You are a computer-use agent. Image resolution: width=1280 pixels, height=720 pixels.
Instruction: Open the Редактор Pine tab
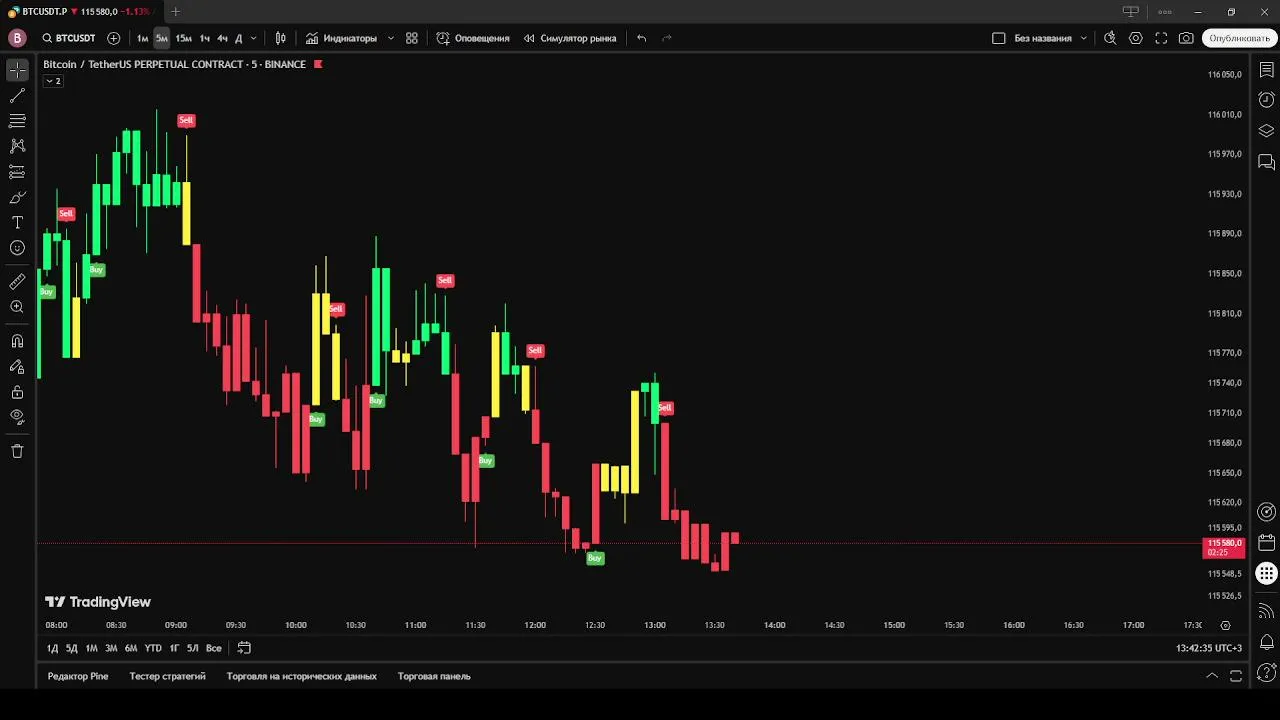pos(78,676)
